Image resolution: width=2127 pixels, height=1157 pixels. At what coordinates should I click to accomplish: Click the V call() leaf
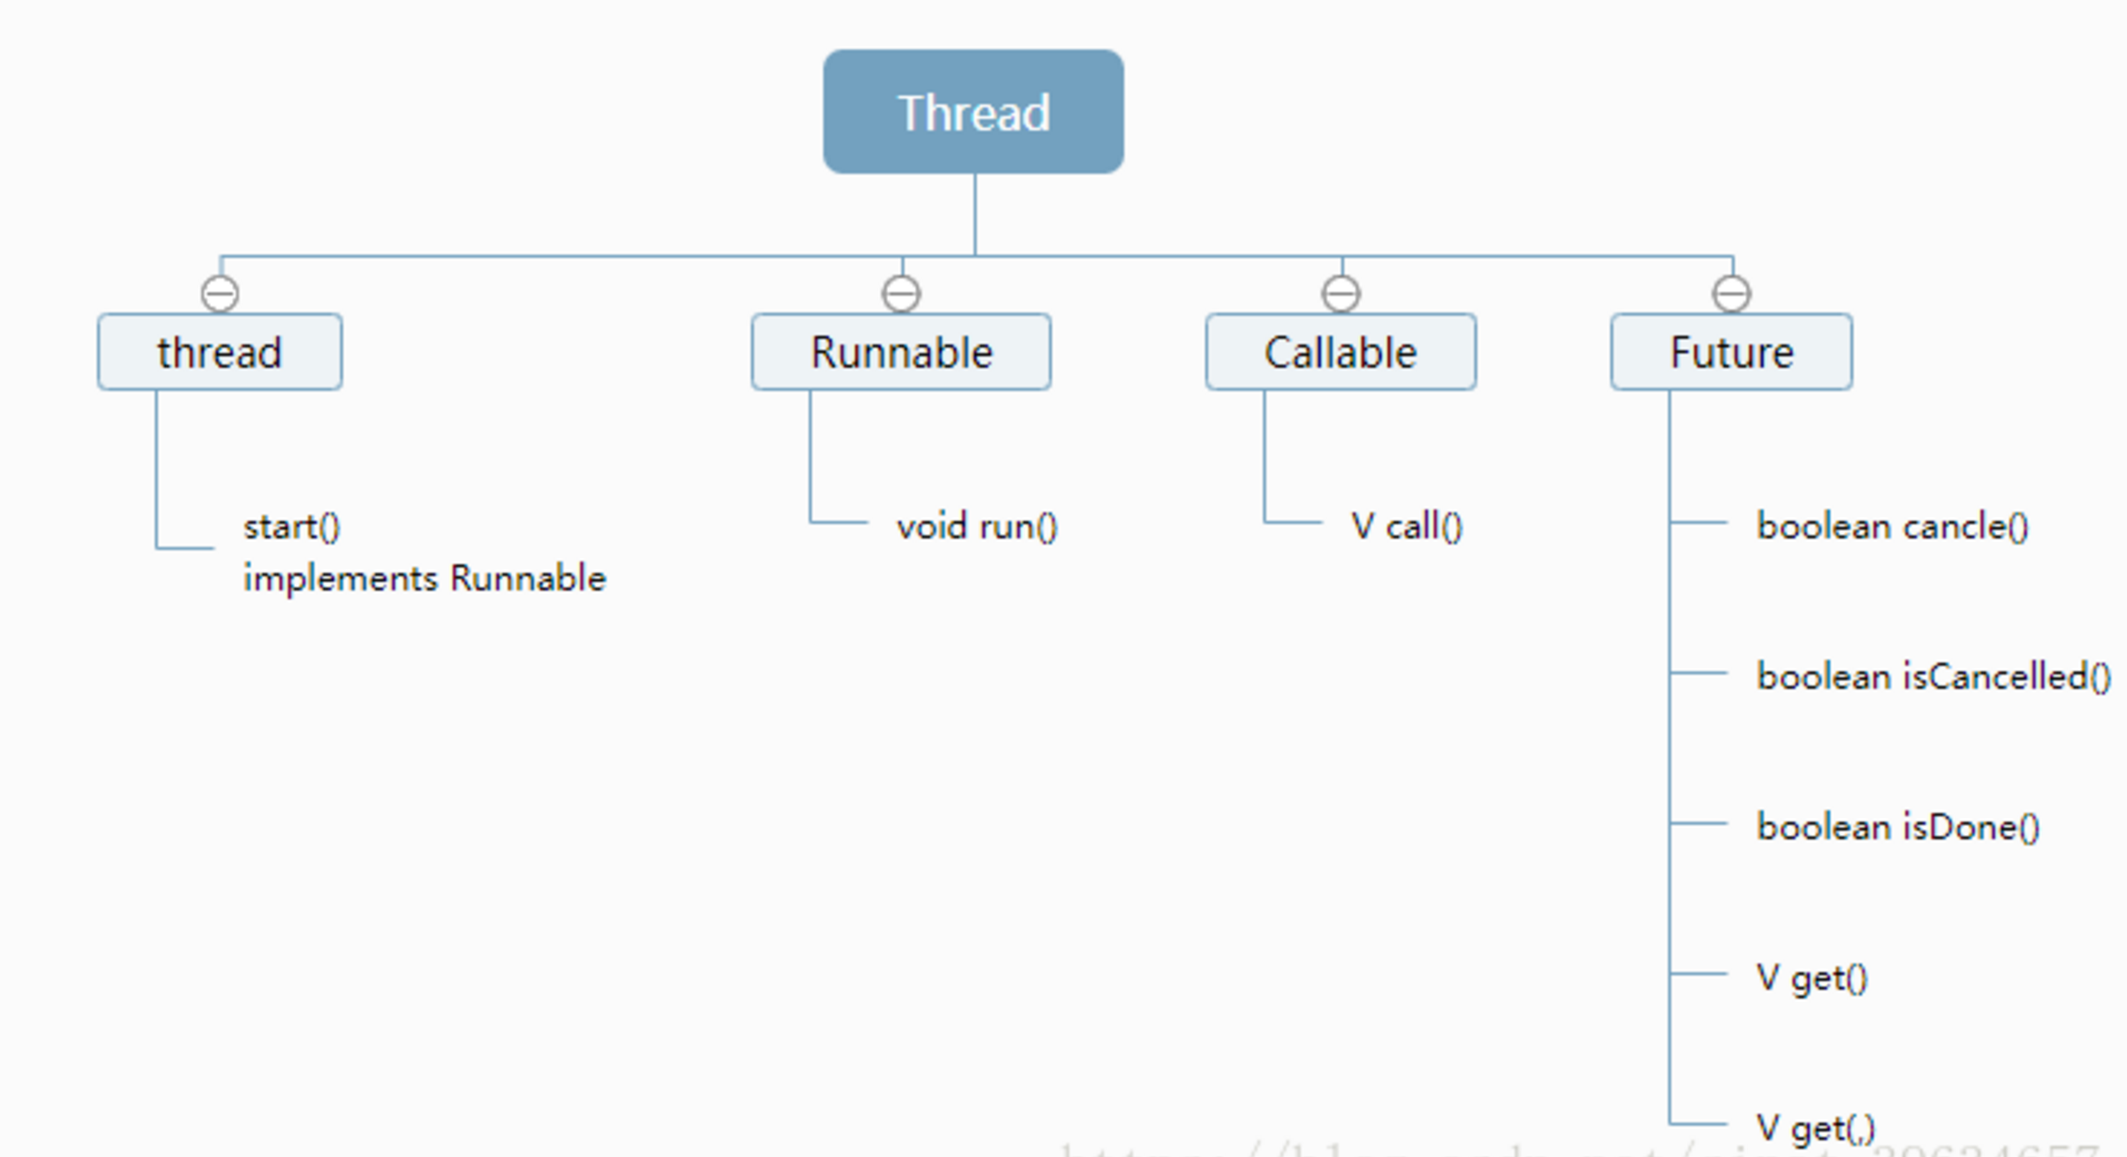(x=1407, y=527)
